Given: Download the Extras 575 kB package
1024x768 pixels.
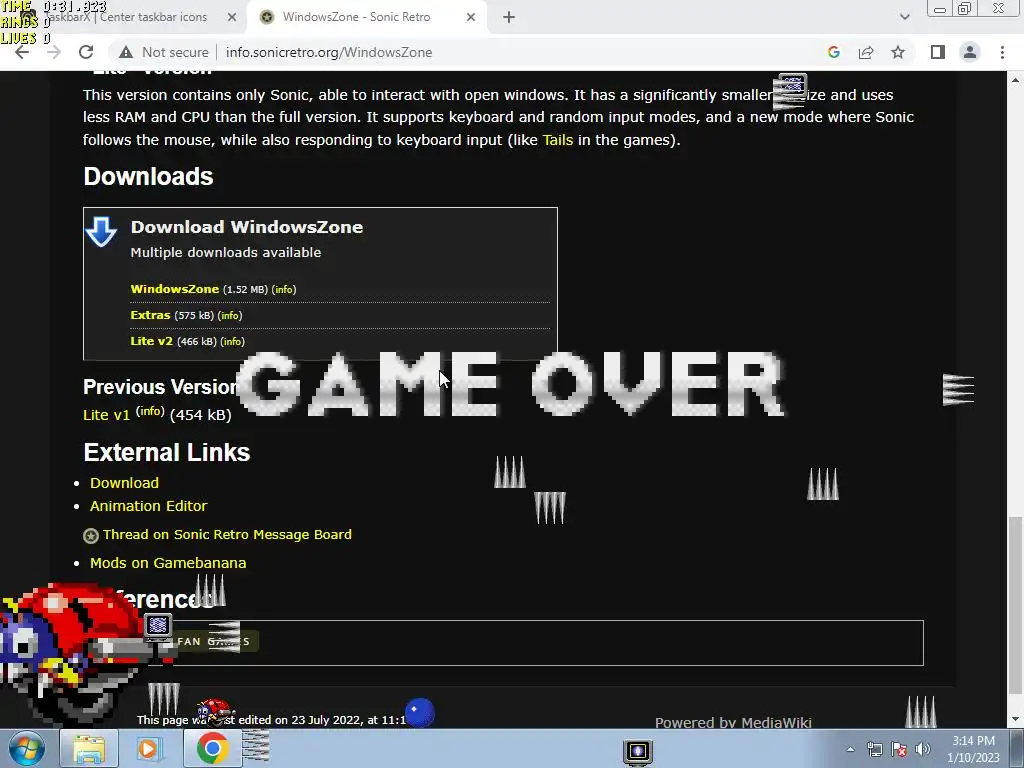Looking at the screenshot, I should coord(150,315).
